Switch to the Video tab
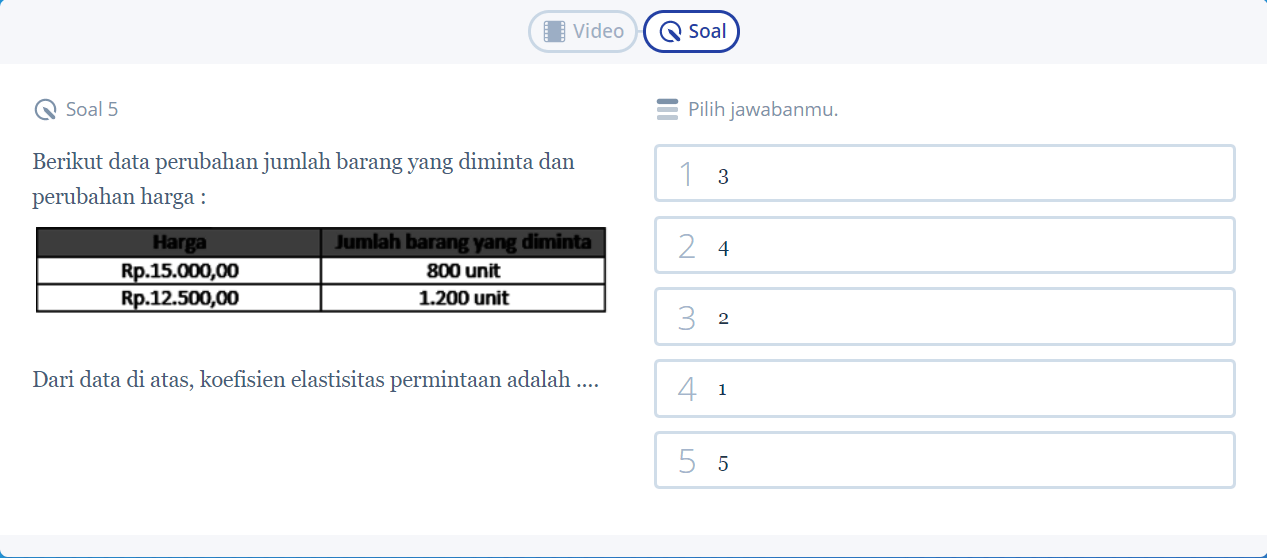 pyautogui.click(x=583, y=32)
